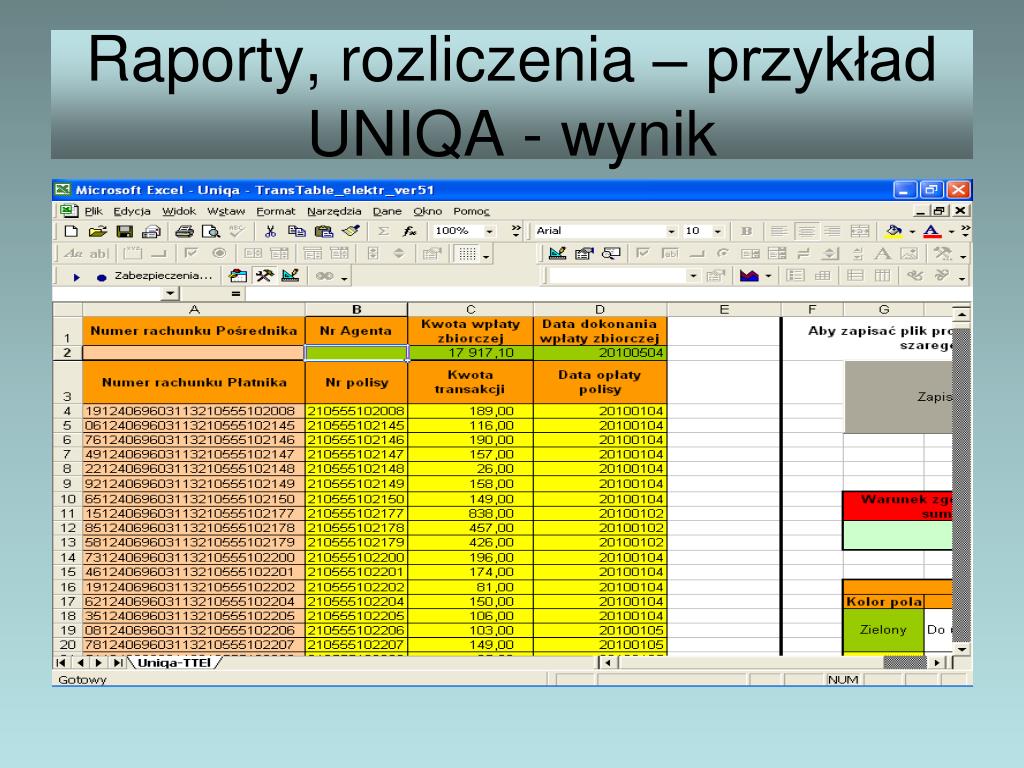Select policy number 210555102008 cell
The width and height of the screenshot is (1024, 768).
point(356,411)
